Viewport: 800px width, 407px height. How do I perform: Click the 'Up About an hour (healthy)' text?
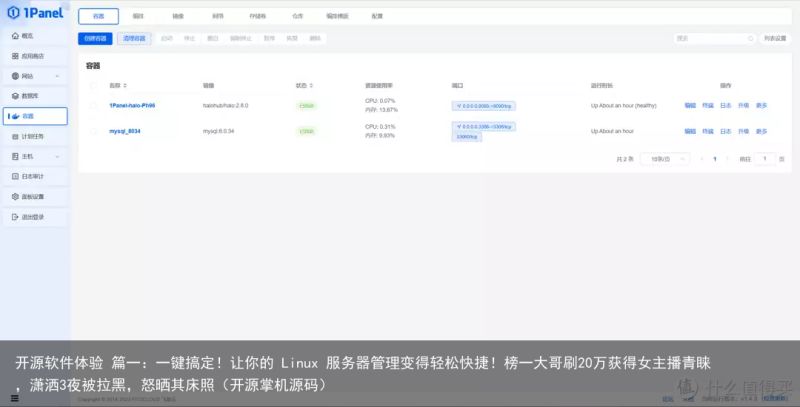(623, 106)
